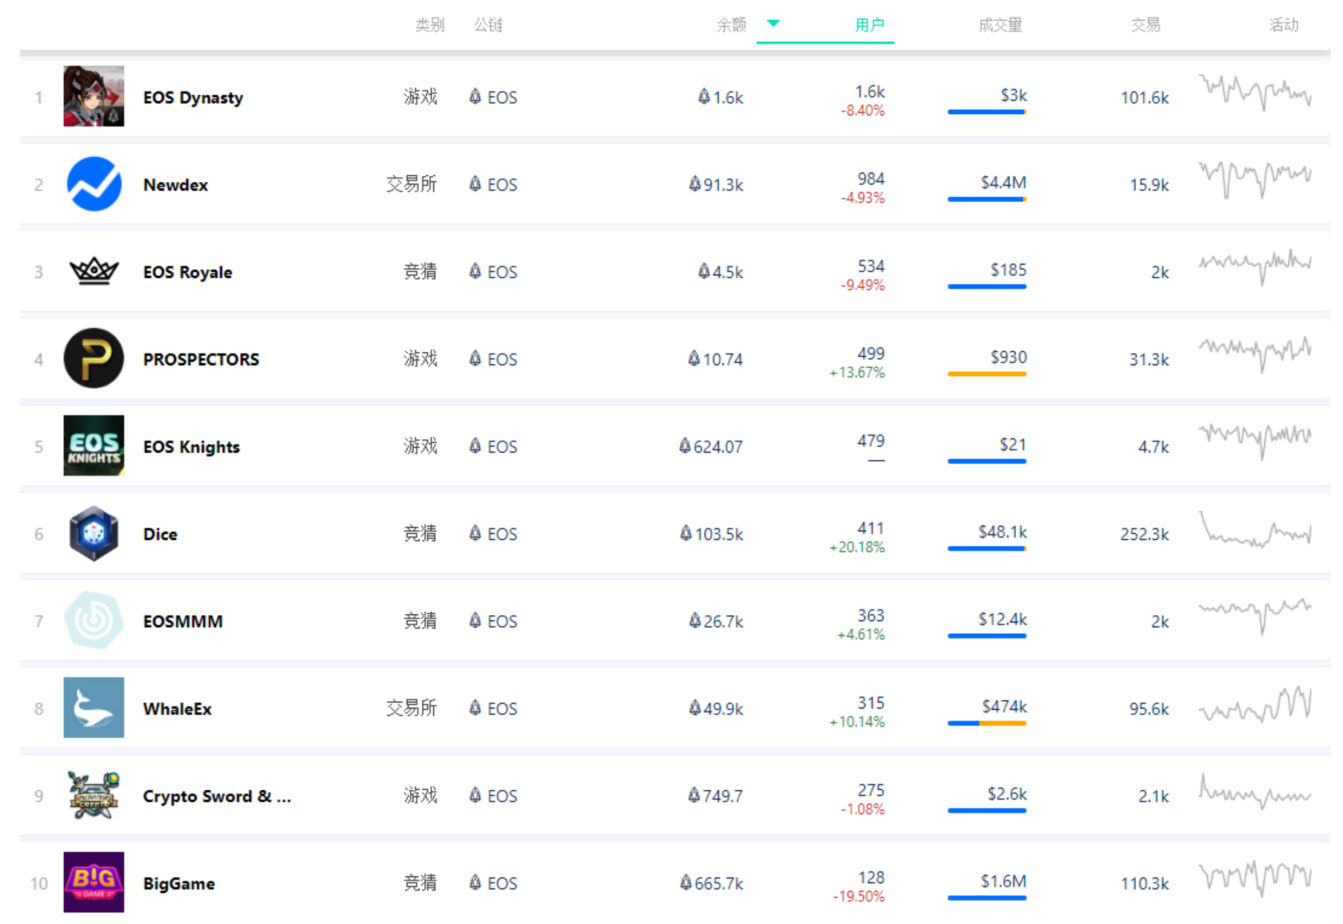Click the Dice transactions value 252.3k
The height and width of the screenshot is (924, 1343).
pyautogui.click(x=1145, y=534)
